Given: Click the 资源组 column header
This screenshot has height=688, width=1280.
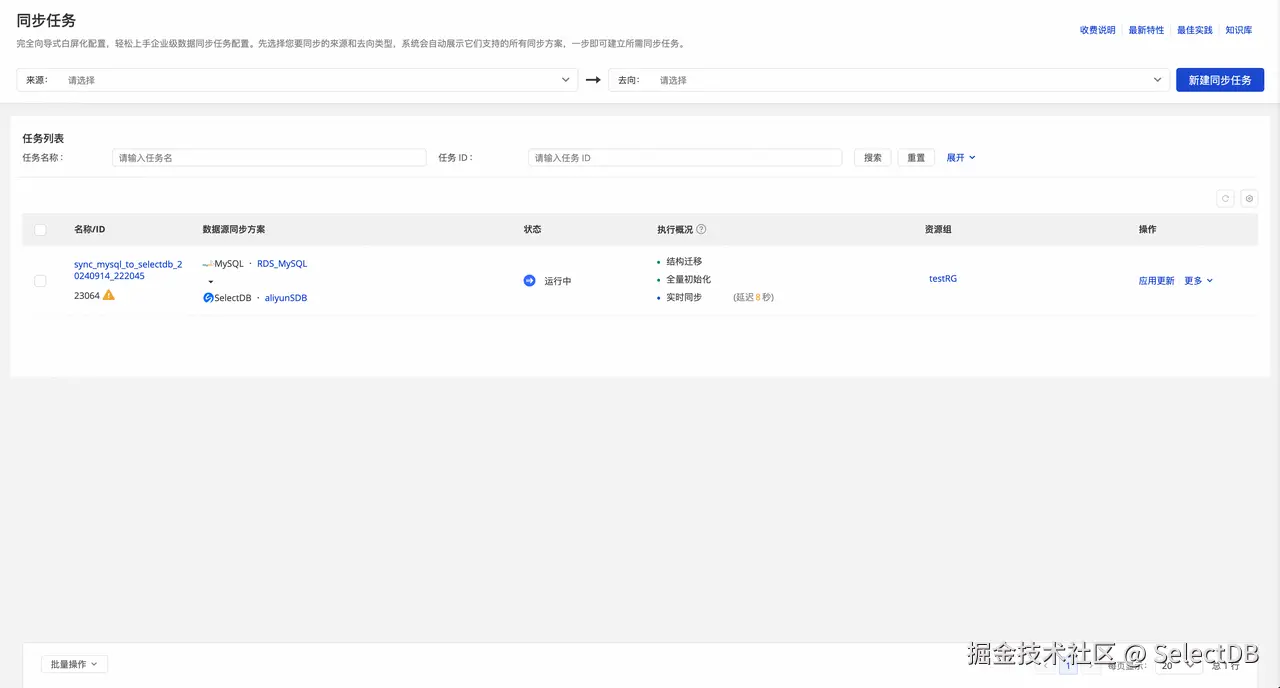Looking at the screenshot, I should (x=938, y=230).
